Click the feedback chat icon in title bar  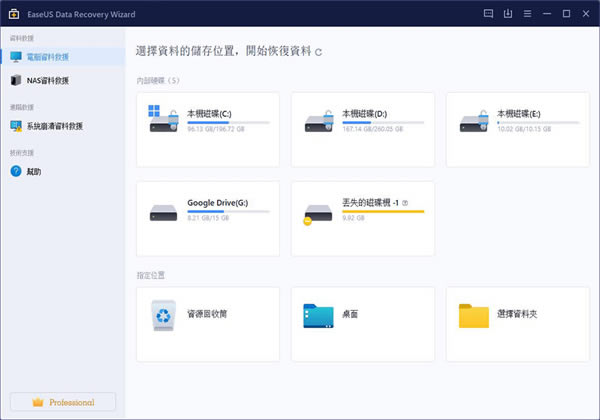(487, 14)
